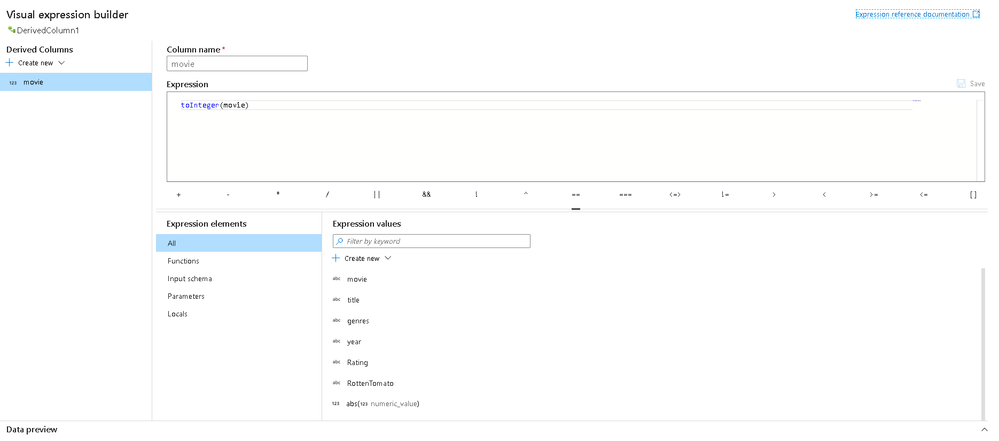Click the Column name input field
This screenshot has width=999, height=441.
click(x=237, y=64)
